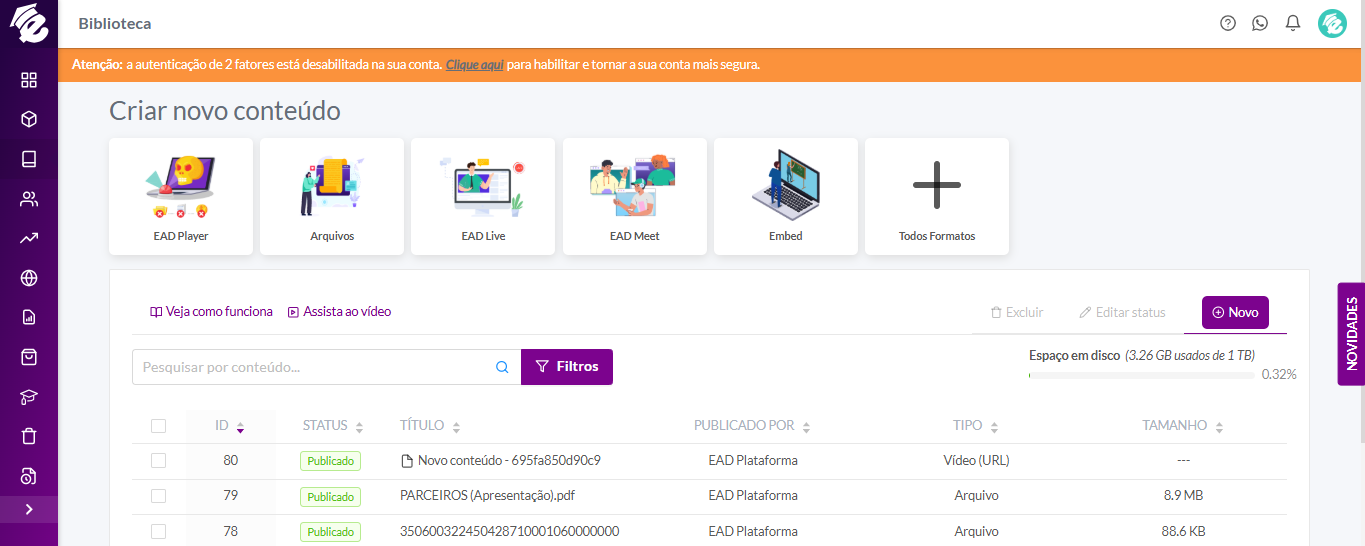
Task: Click the disk space usage progress bar
Action: (1141, 375)
